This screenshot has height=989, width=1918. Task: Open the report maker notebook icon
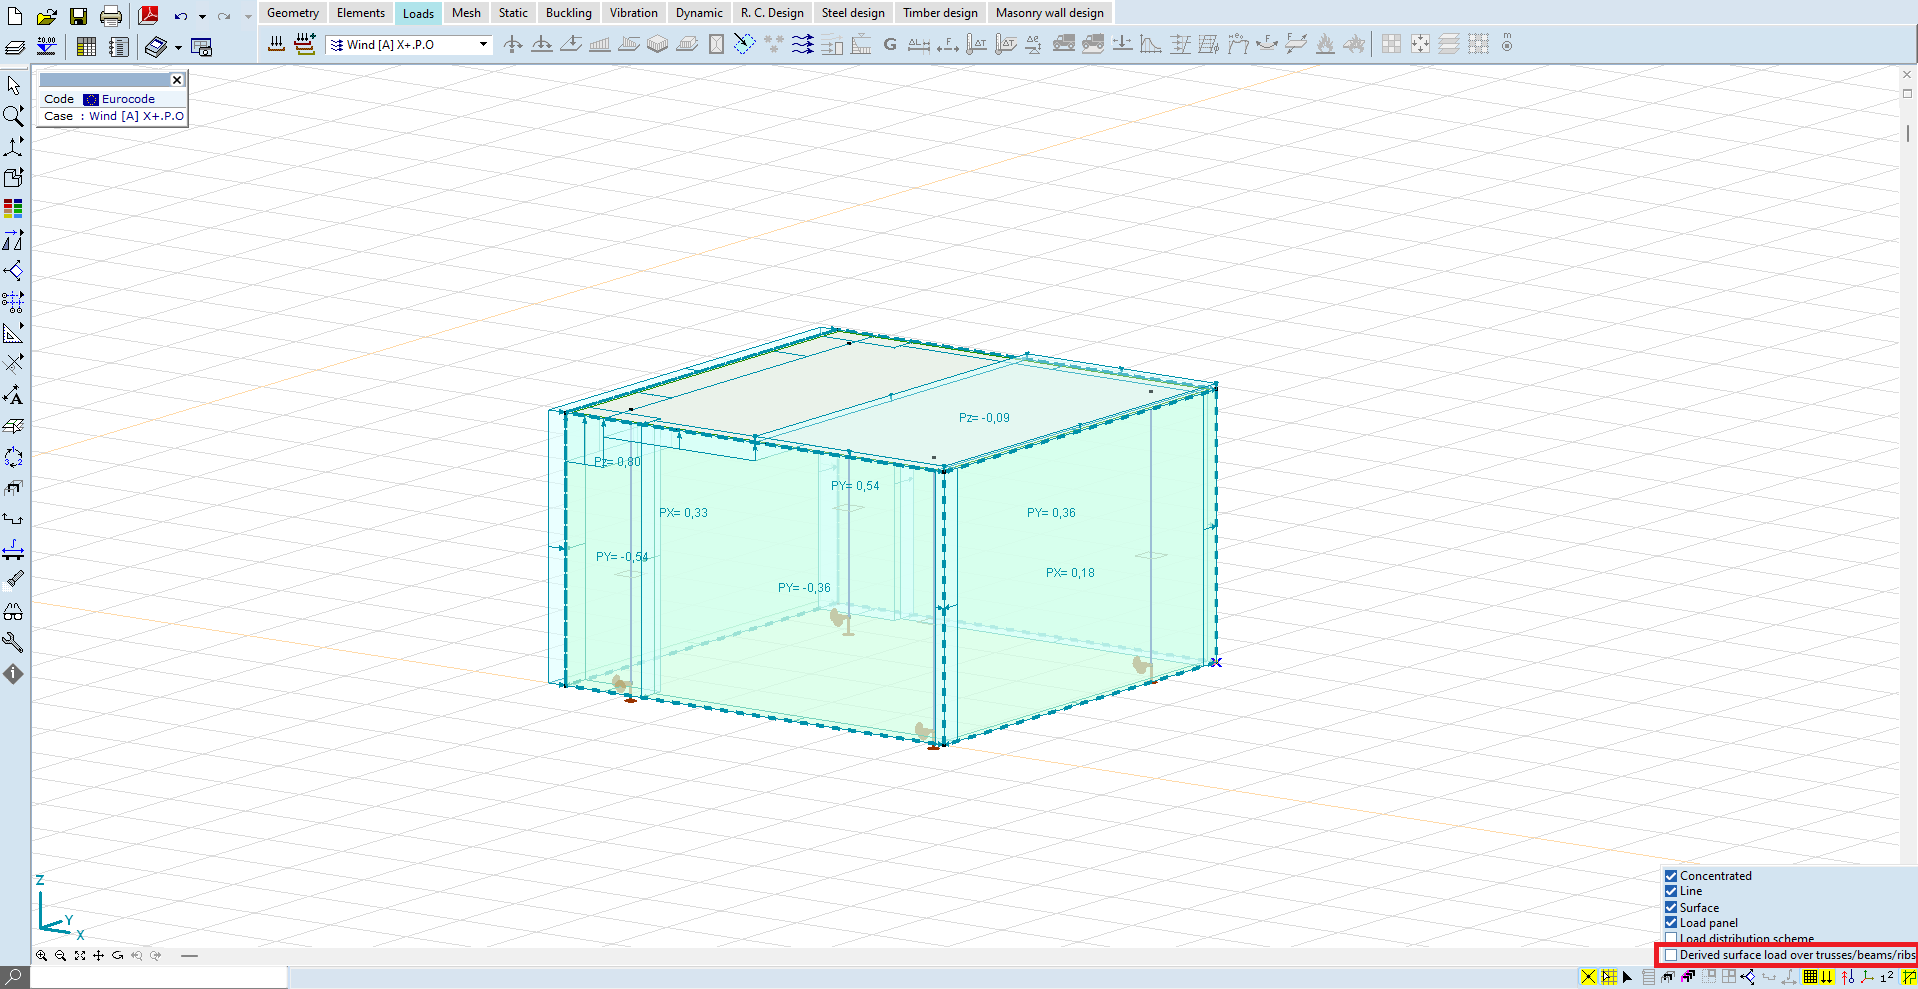(x=119, y=47)
